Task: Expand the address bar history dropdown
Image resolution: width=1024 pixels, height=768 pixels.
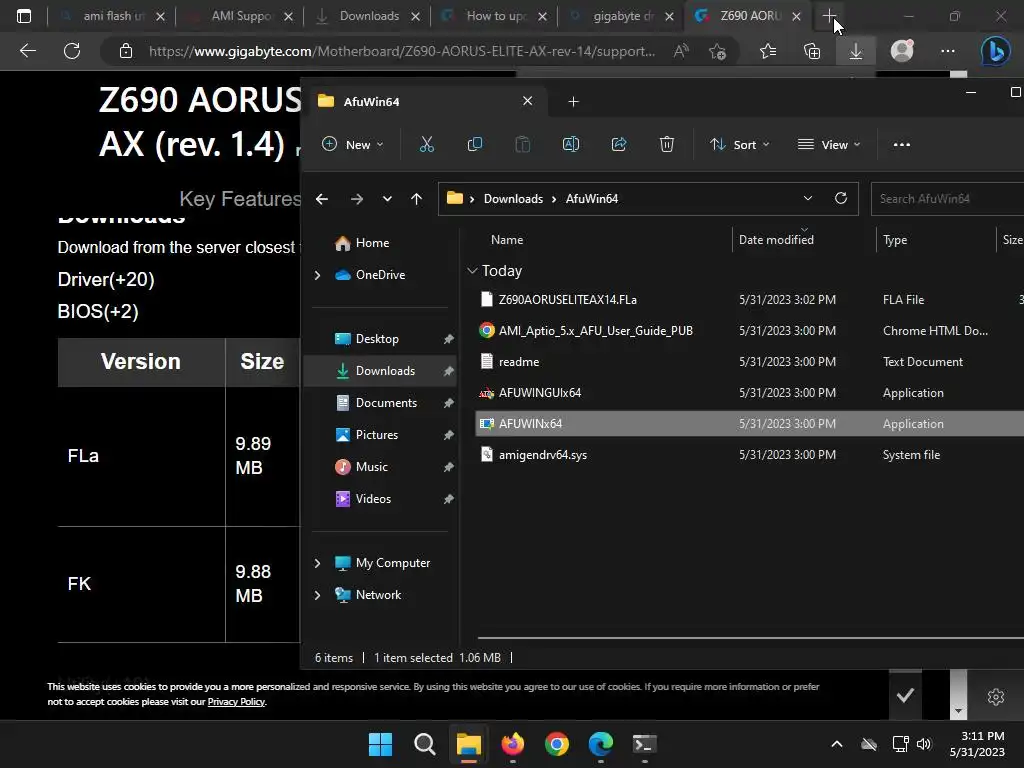Action: 808,198
